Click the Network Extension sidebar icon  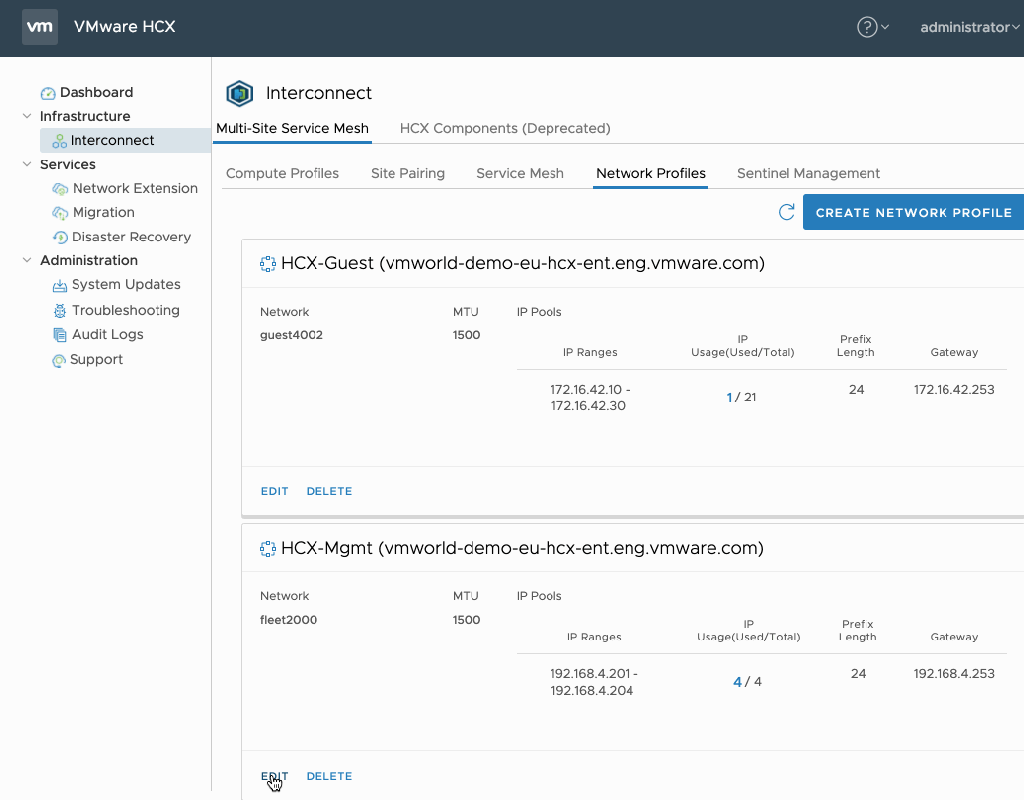coord(60,188)
